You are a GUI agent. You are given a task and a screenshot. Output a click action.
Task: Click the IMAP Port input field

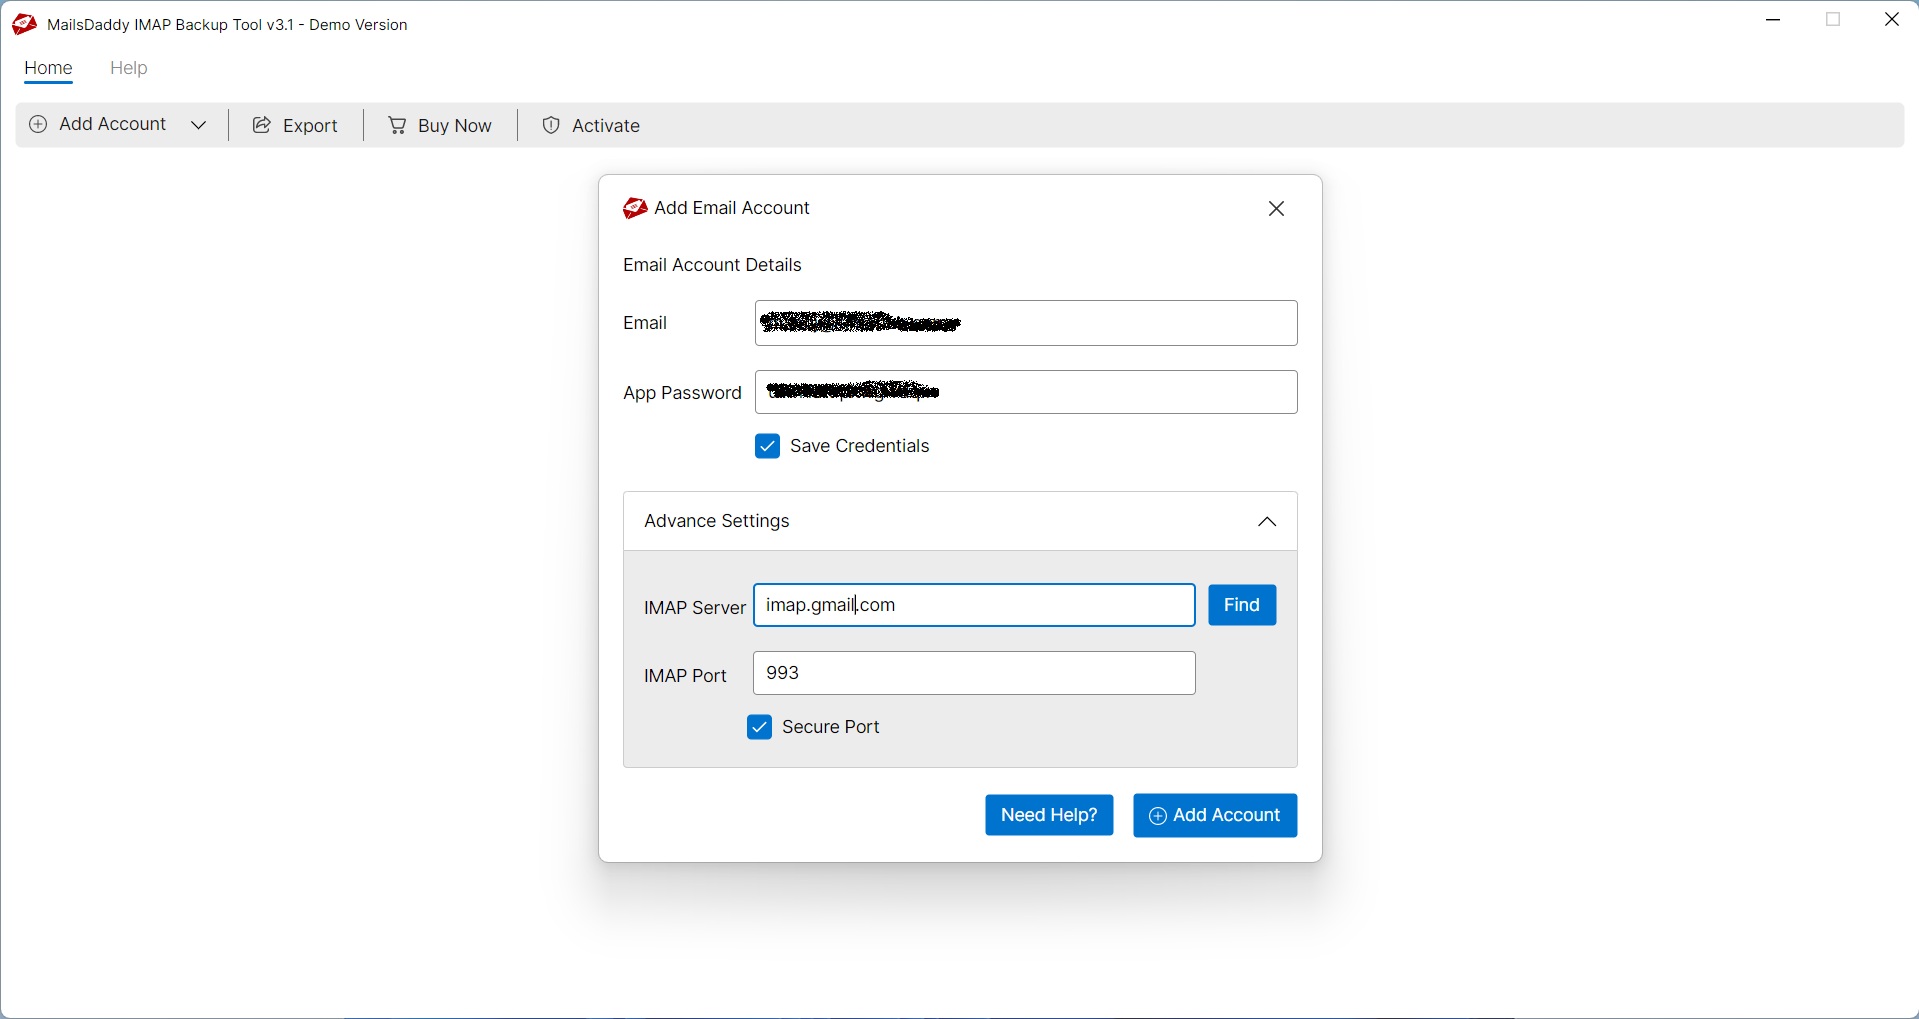click(x=974, y=673)
